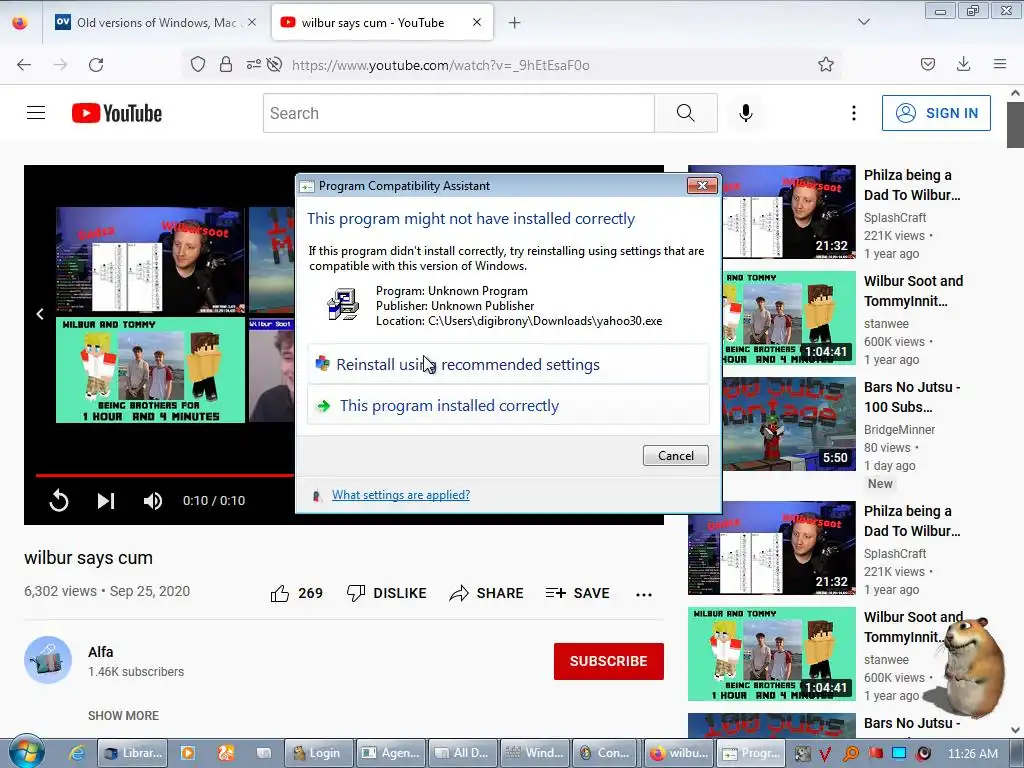Viewport: 1024px width, 768px height.
Task: Open the tracking protection shield icon
Action: pos(198,65)
